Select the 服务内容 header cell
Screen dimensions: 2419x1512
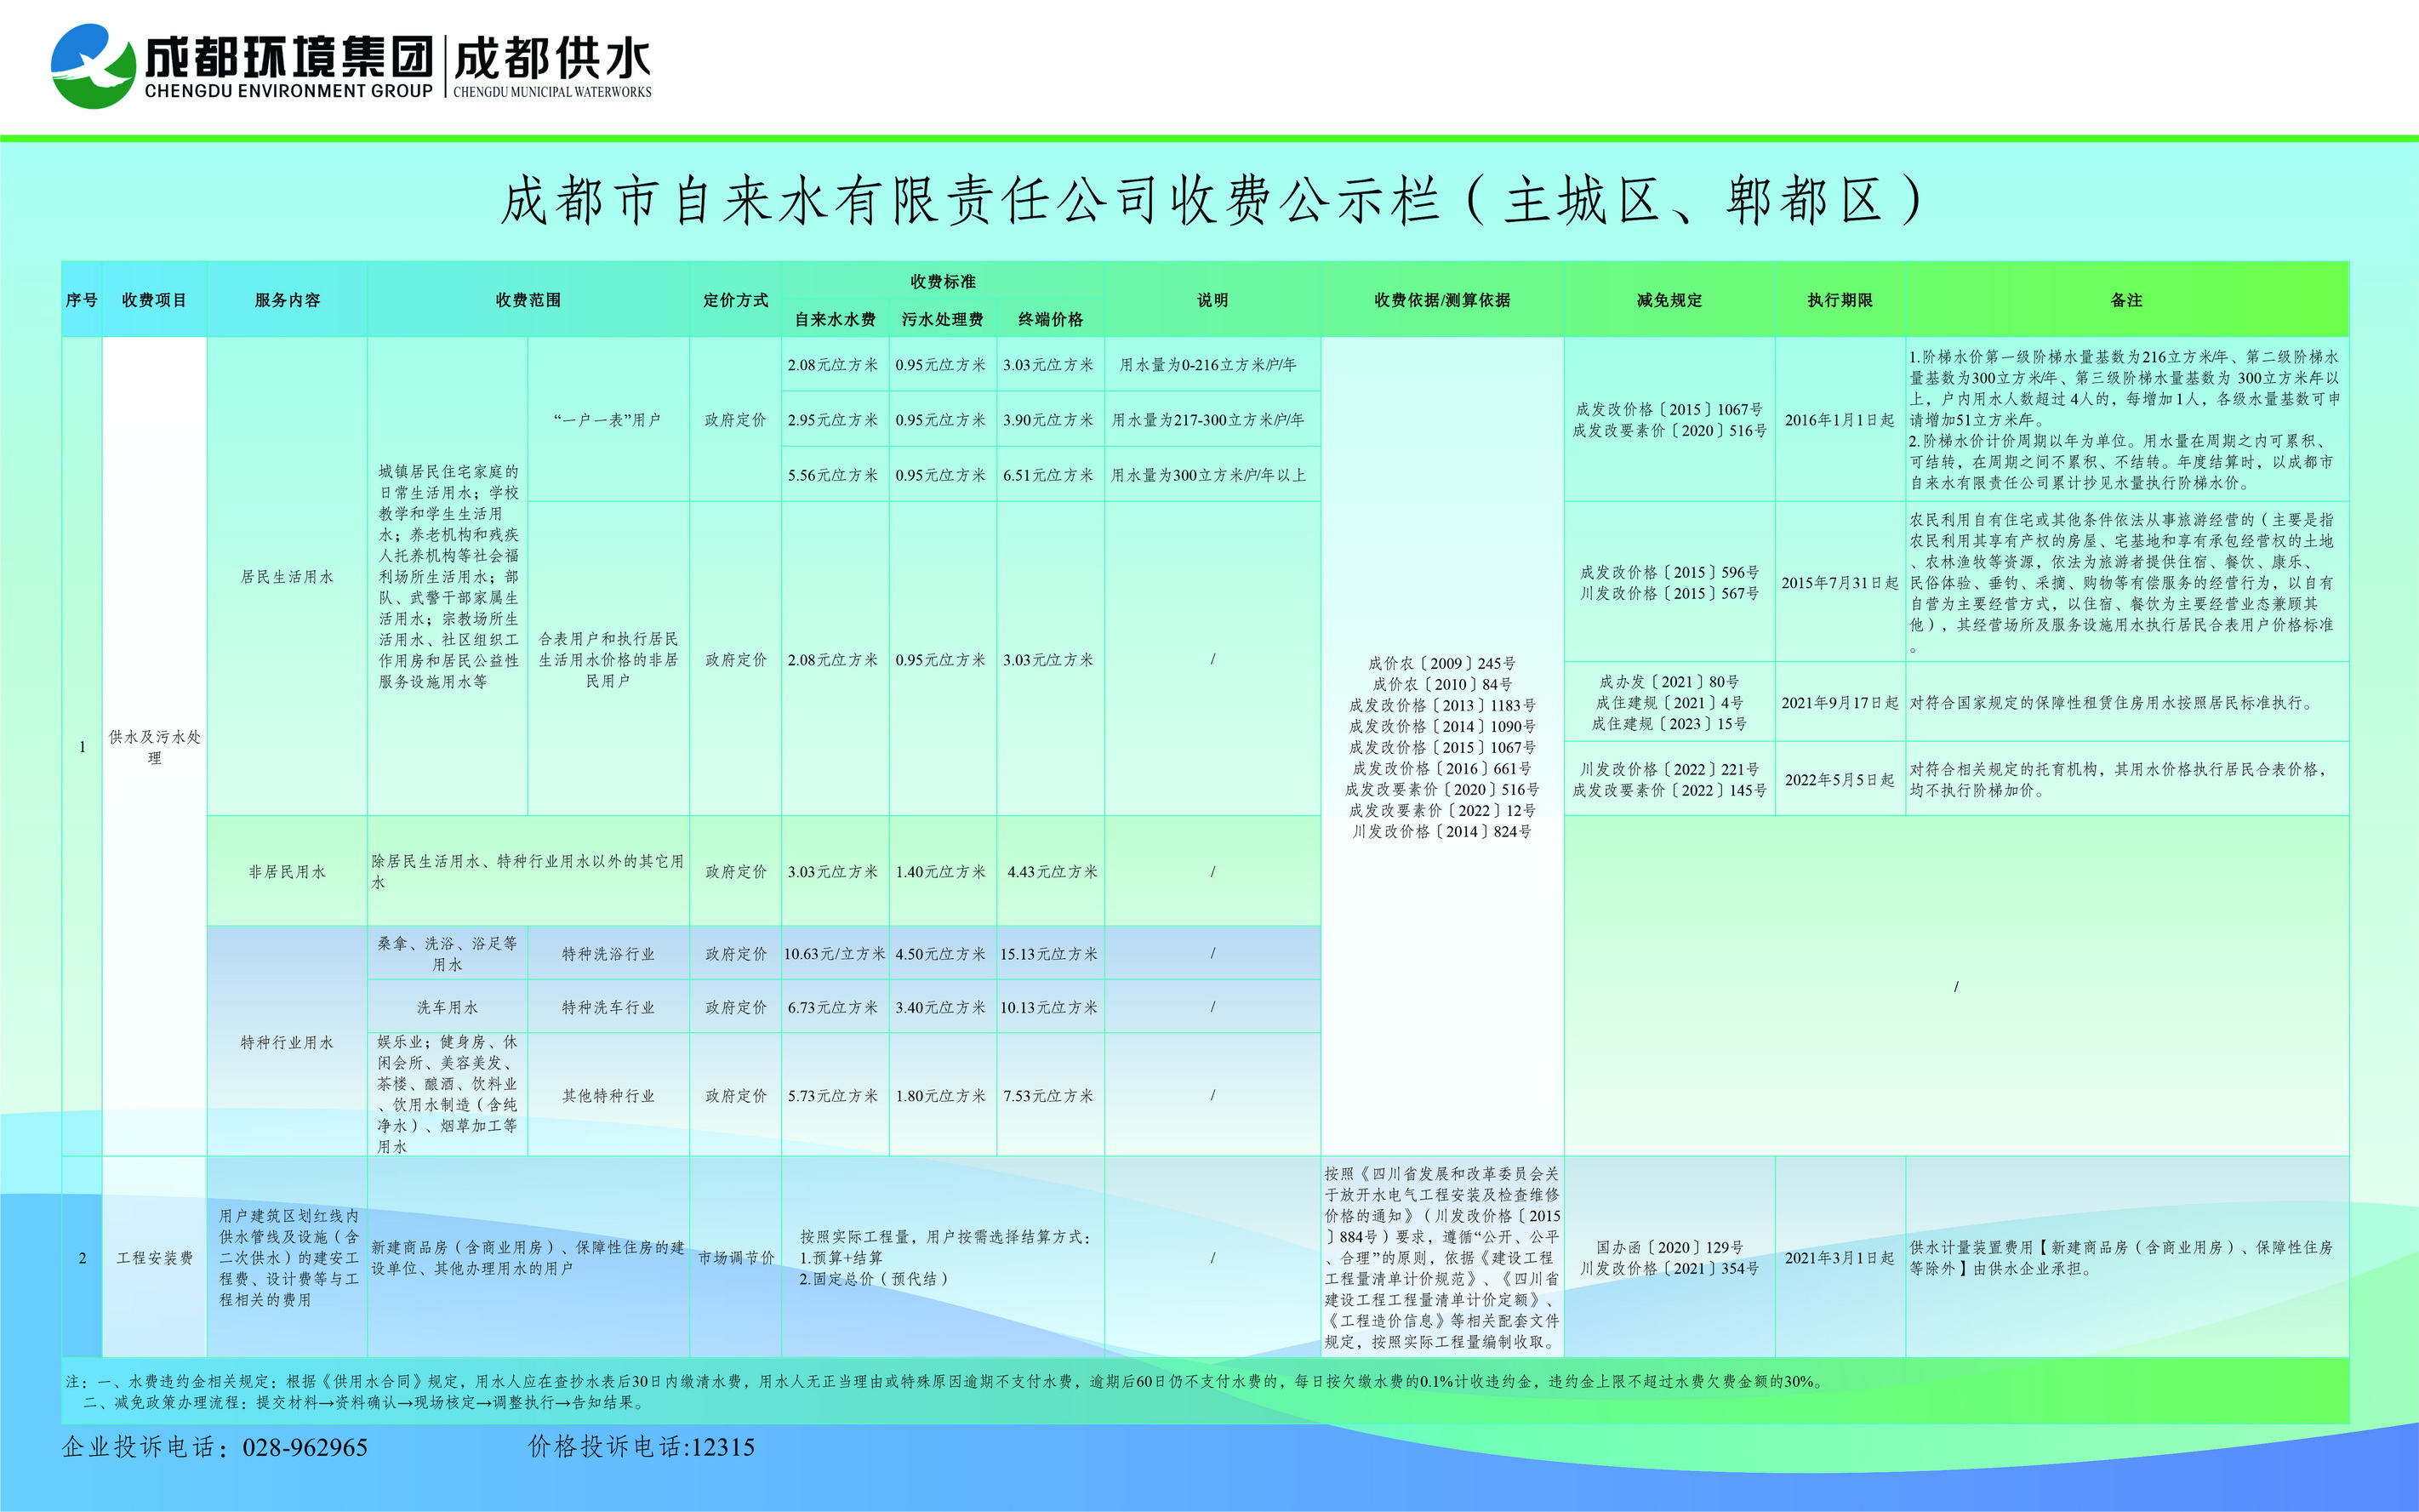[x=287, y=300]
